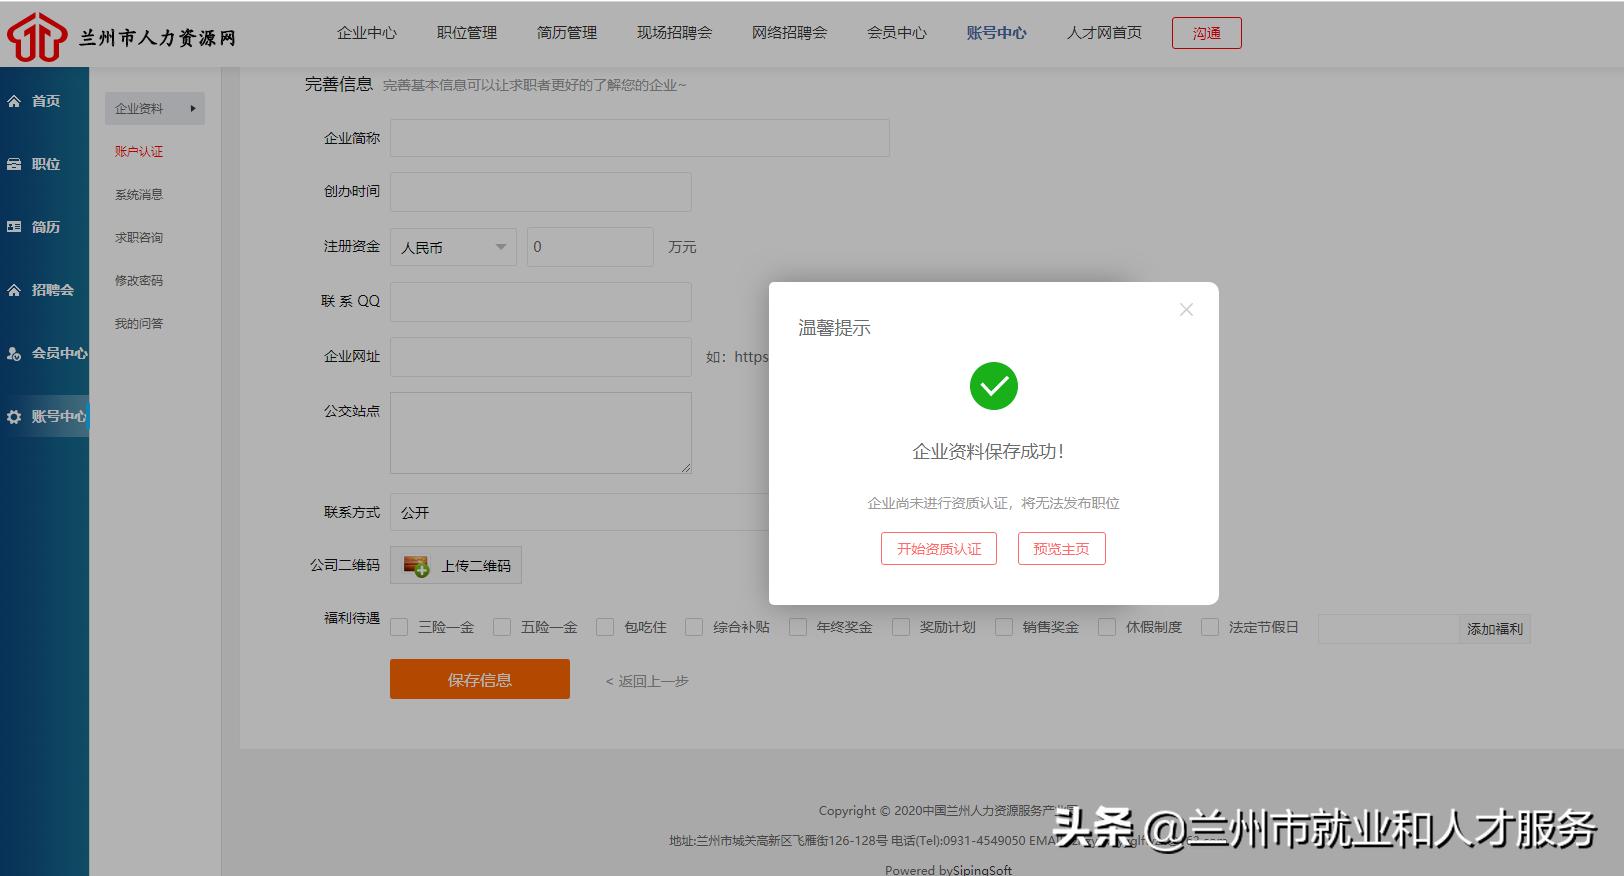Open 招聘会 icon in left sidebar

tap(14, 290)
